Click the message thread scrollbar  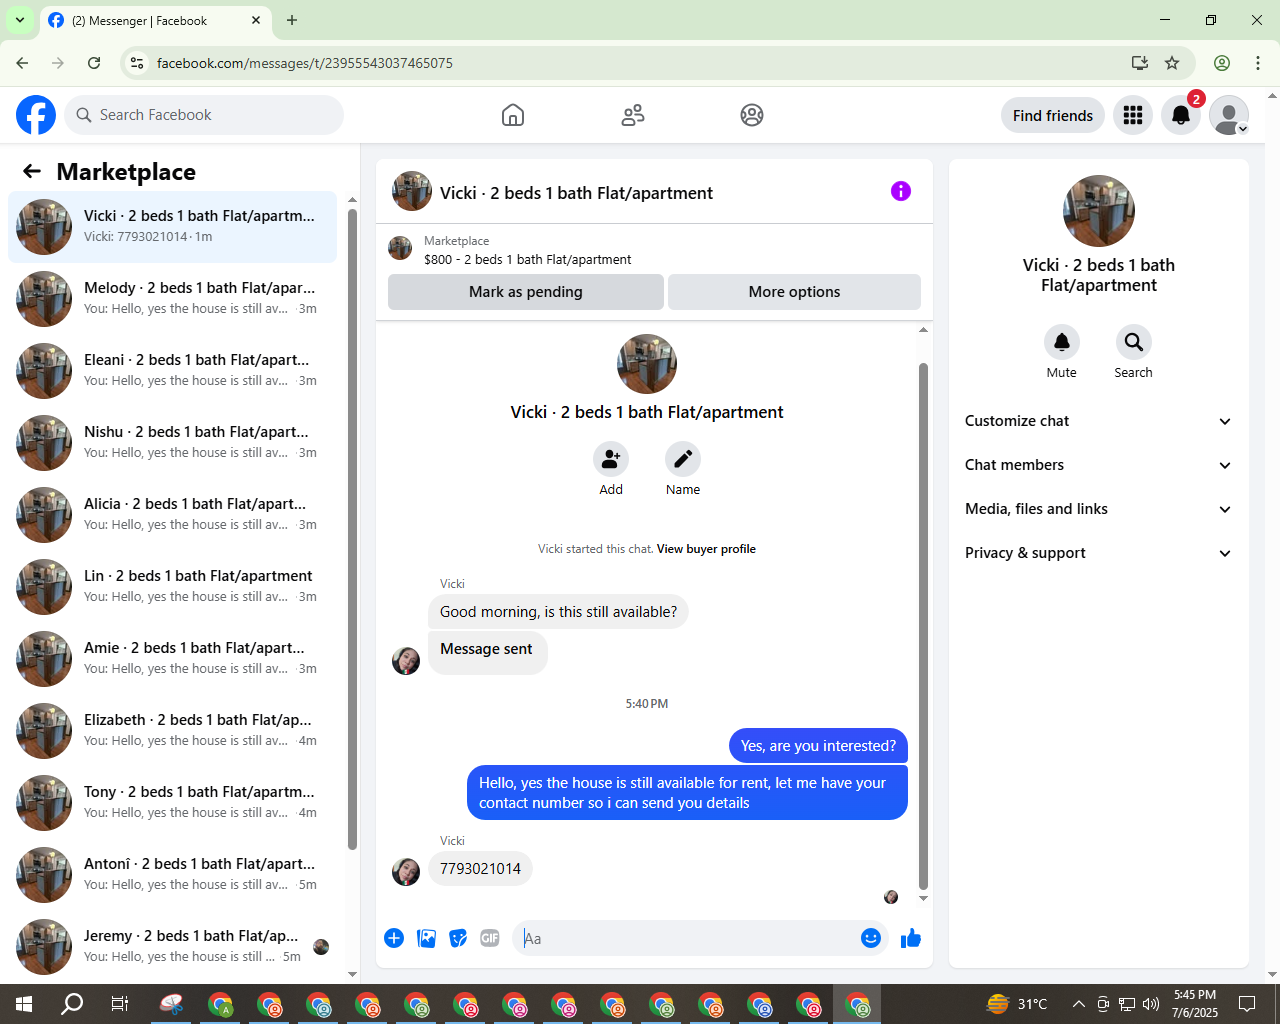(923, 626)
